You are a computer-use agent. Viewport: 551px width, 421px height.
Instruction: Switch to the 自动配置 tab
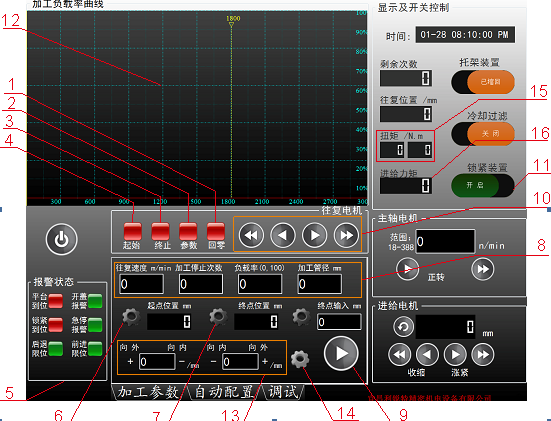(223, 392)
